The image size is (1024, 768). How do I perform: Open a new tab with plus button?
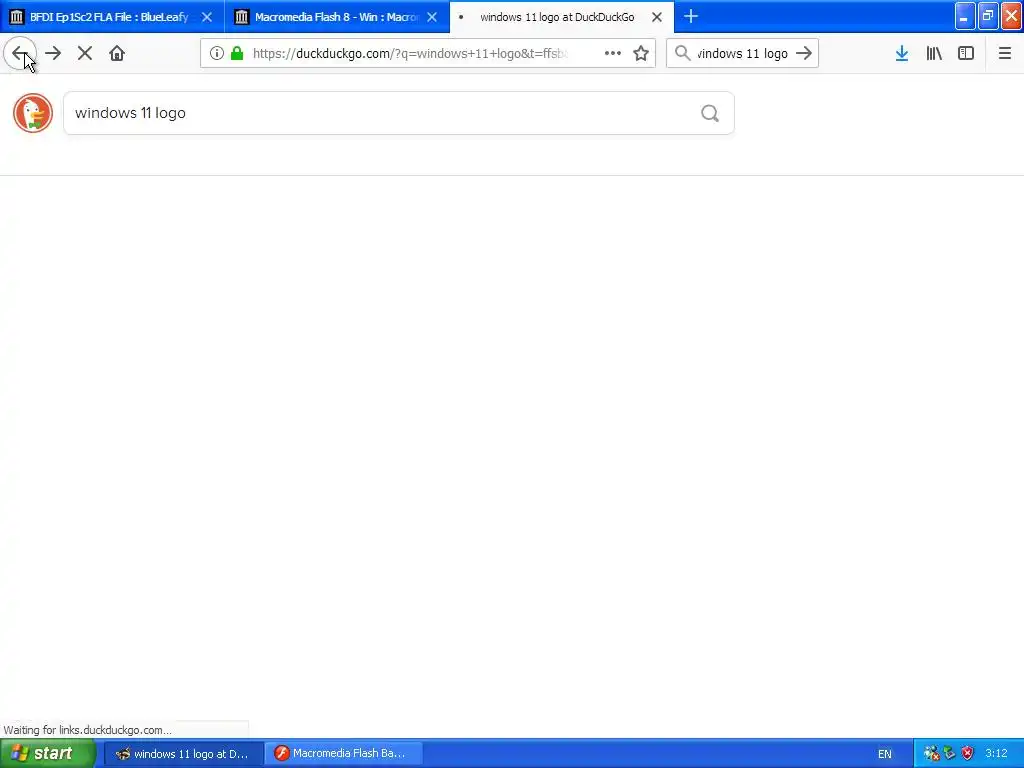[691, 16]
